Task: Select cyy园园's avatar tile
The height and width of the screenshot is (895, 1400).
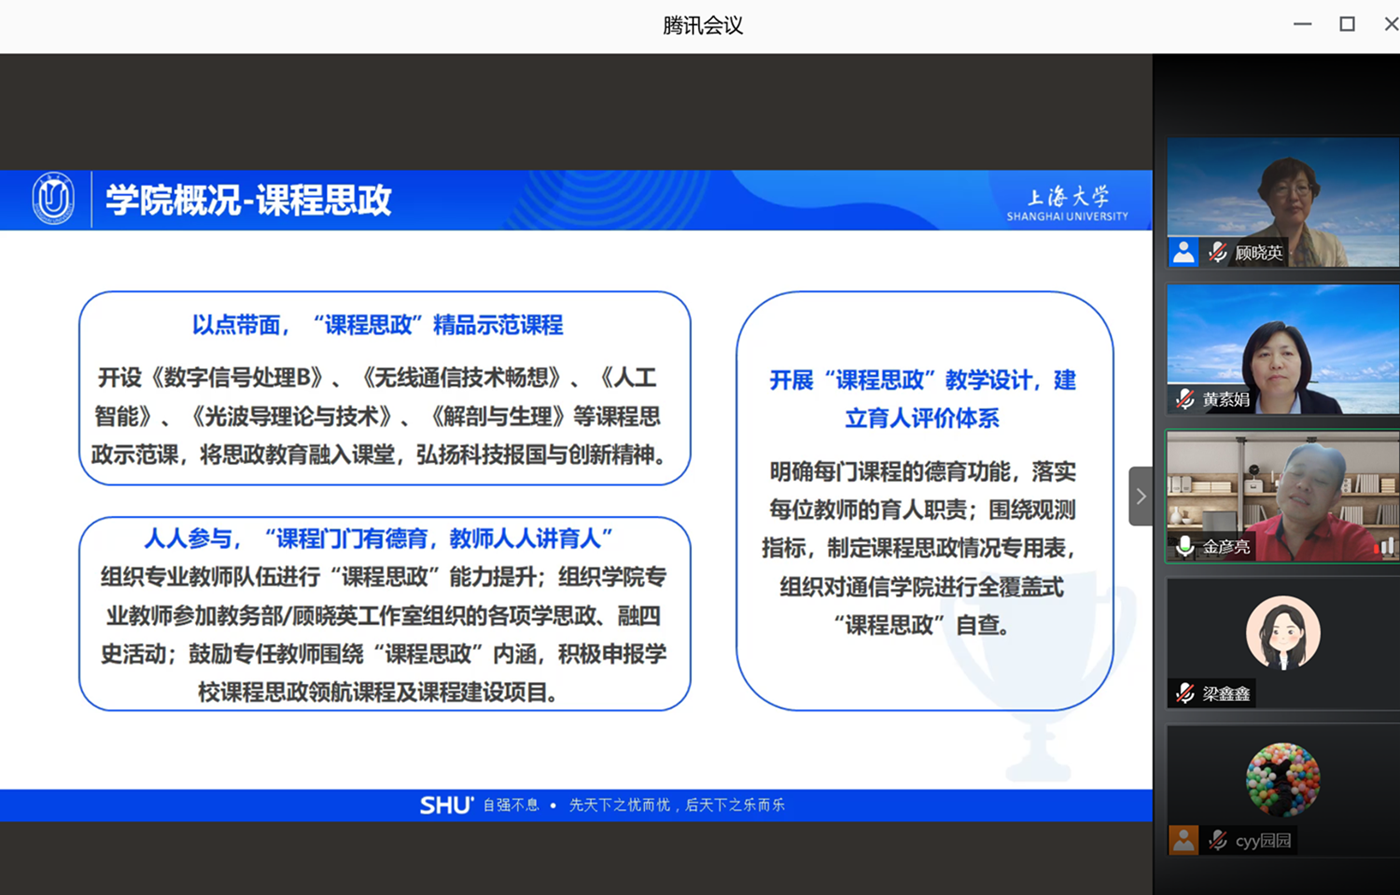Action: pos(1283,790)
